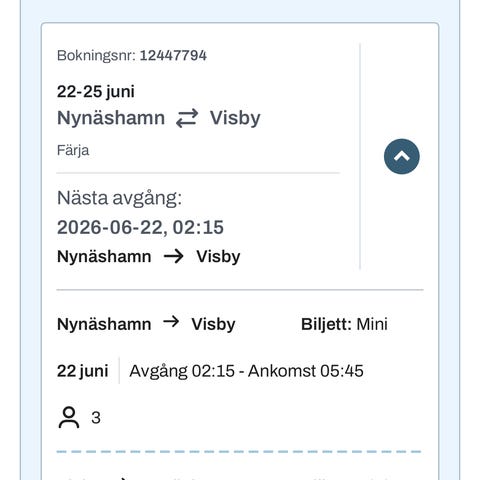Image resolution: width=480 pixels, height=480 pixels.
Task: Click the passenger count 3
Action: (x=96, y=418)
